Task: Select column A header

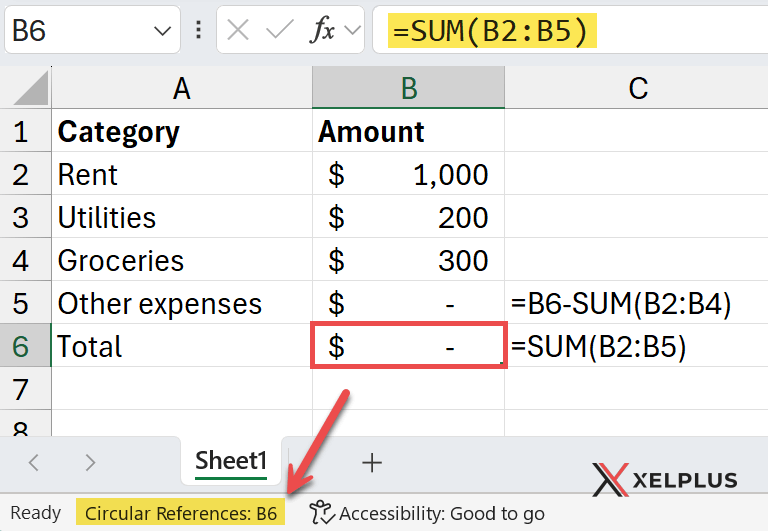Action: click(181, 89)
